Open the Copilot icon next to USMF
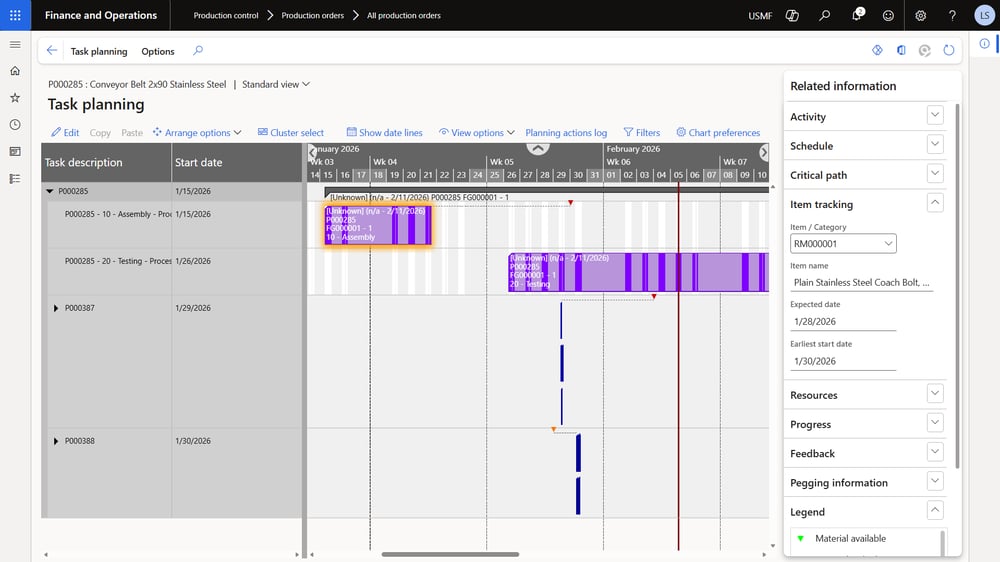The image size is (1000, 562). coord(792,15)
